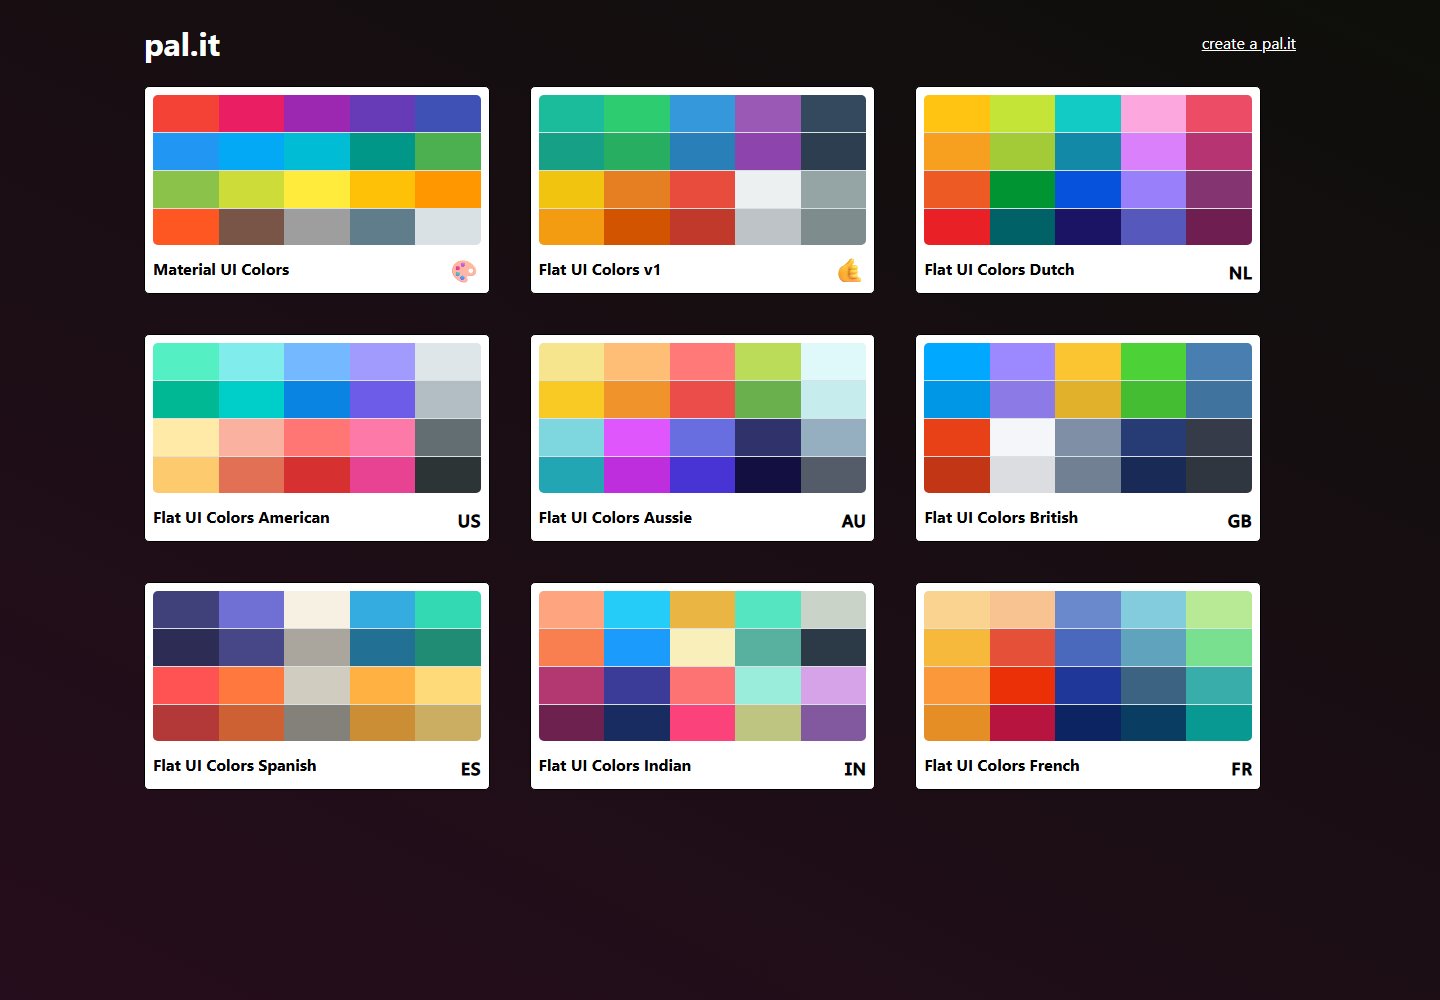
Task: Open the Flat UI Colors Aussie title
Action: point(615,518)
